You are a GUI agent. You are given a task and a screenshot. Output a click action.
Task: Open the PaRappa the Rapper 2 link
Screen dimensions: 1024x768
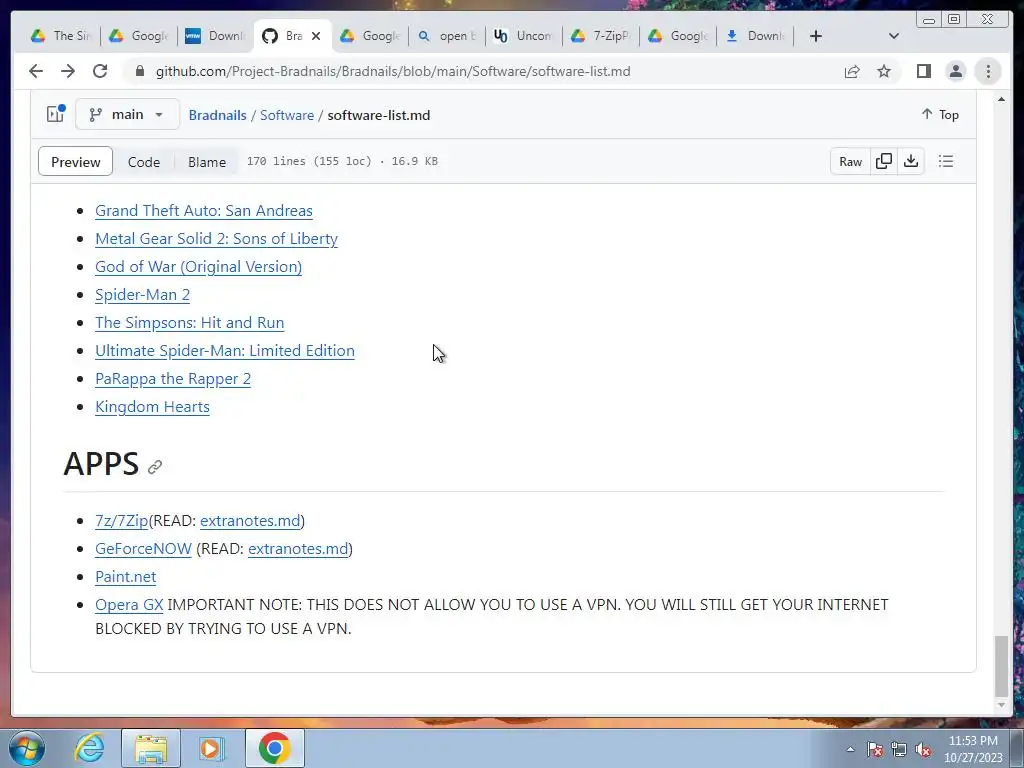click(173, 379)
